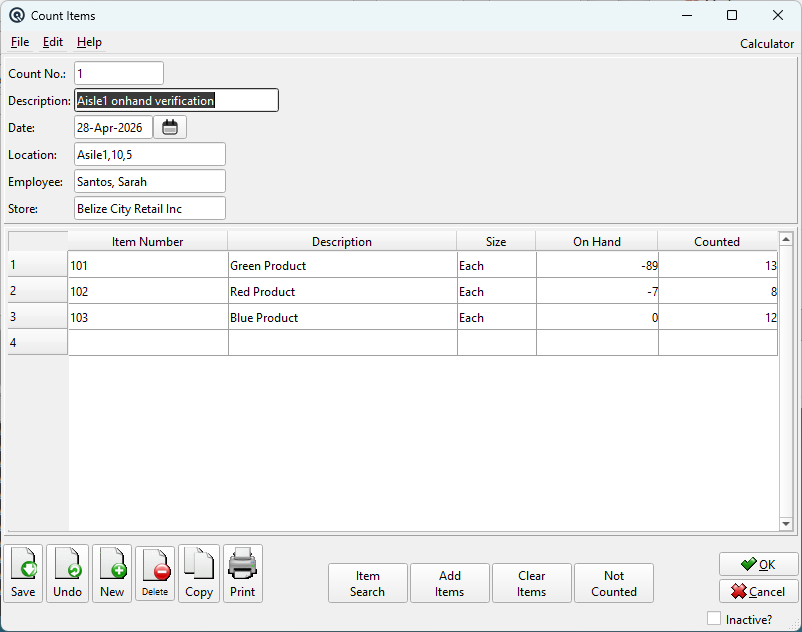Click On Hand value 0 for Blue Product
The width and height of the screenshot is (802, 632).
tap(597, 318)
